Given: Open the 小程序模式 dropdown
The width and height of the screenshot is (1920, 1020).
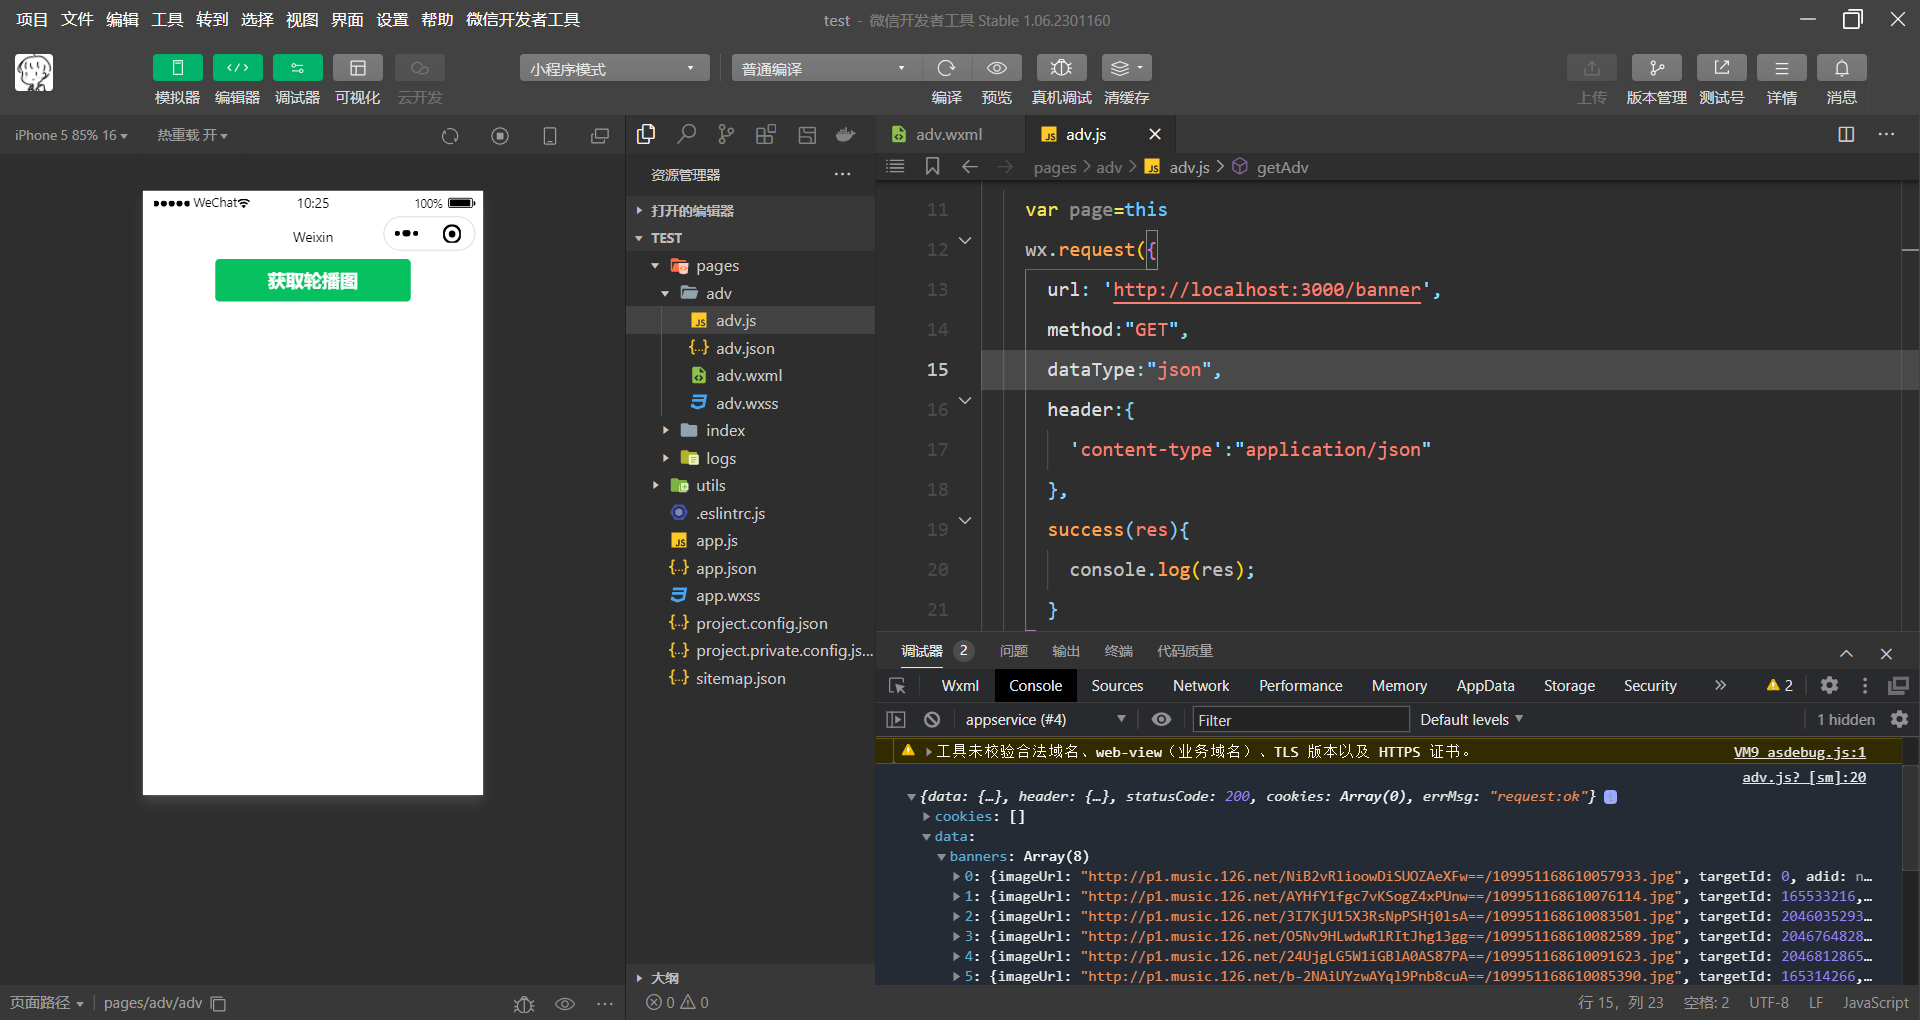Looking at the screenshot, I should click(614, 68).
